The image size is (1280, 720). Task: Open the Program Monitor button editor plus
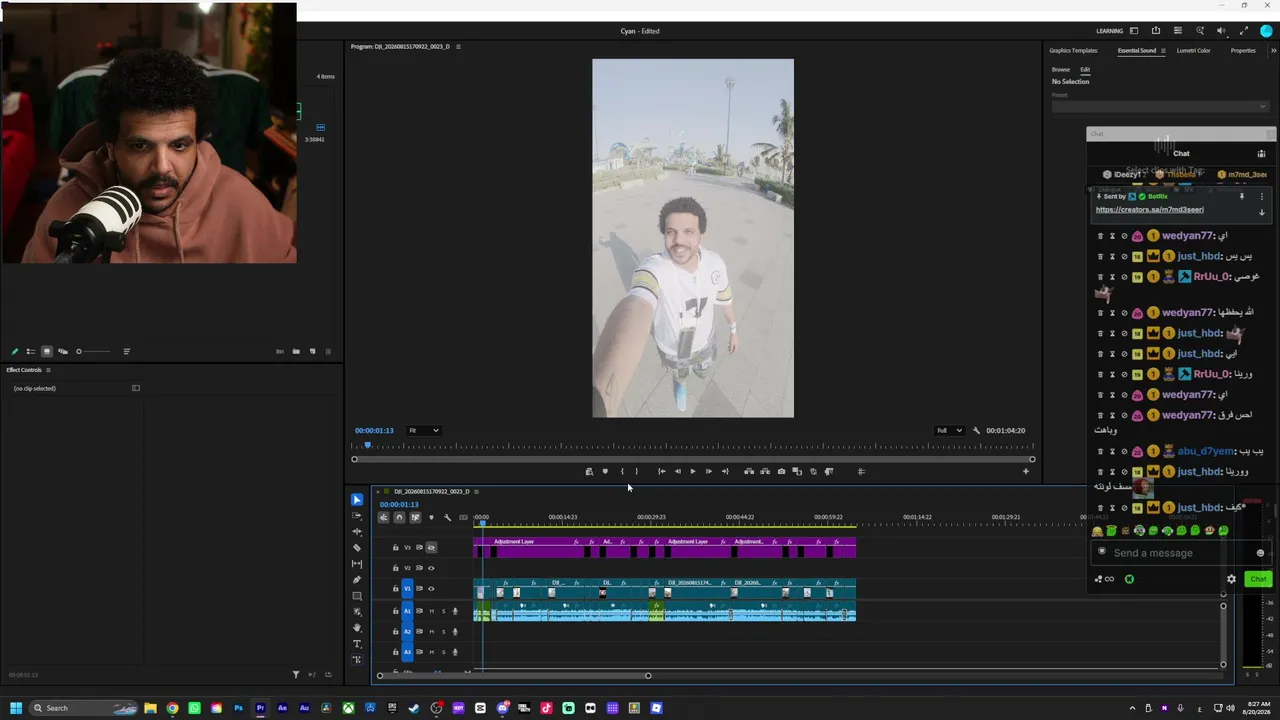(x=1025, y=471)
